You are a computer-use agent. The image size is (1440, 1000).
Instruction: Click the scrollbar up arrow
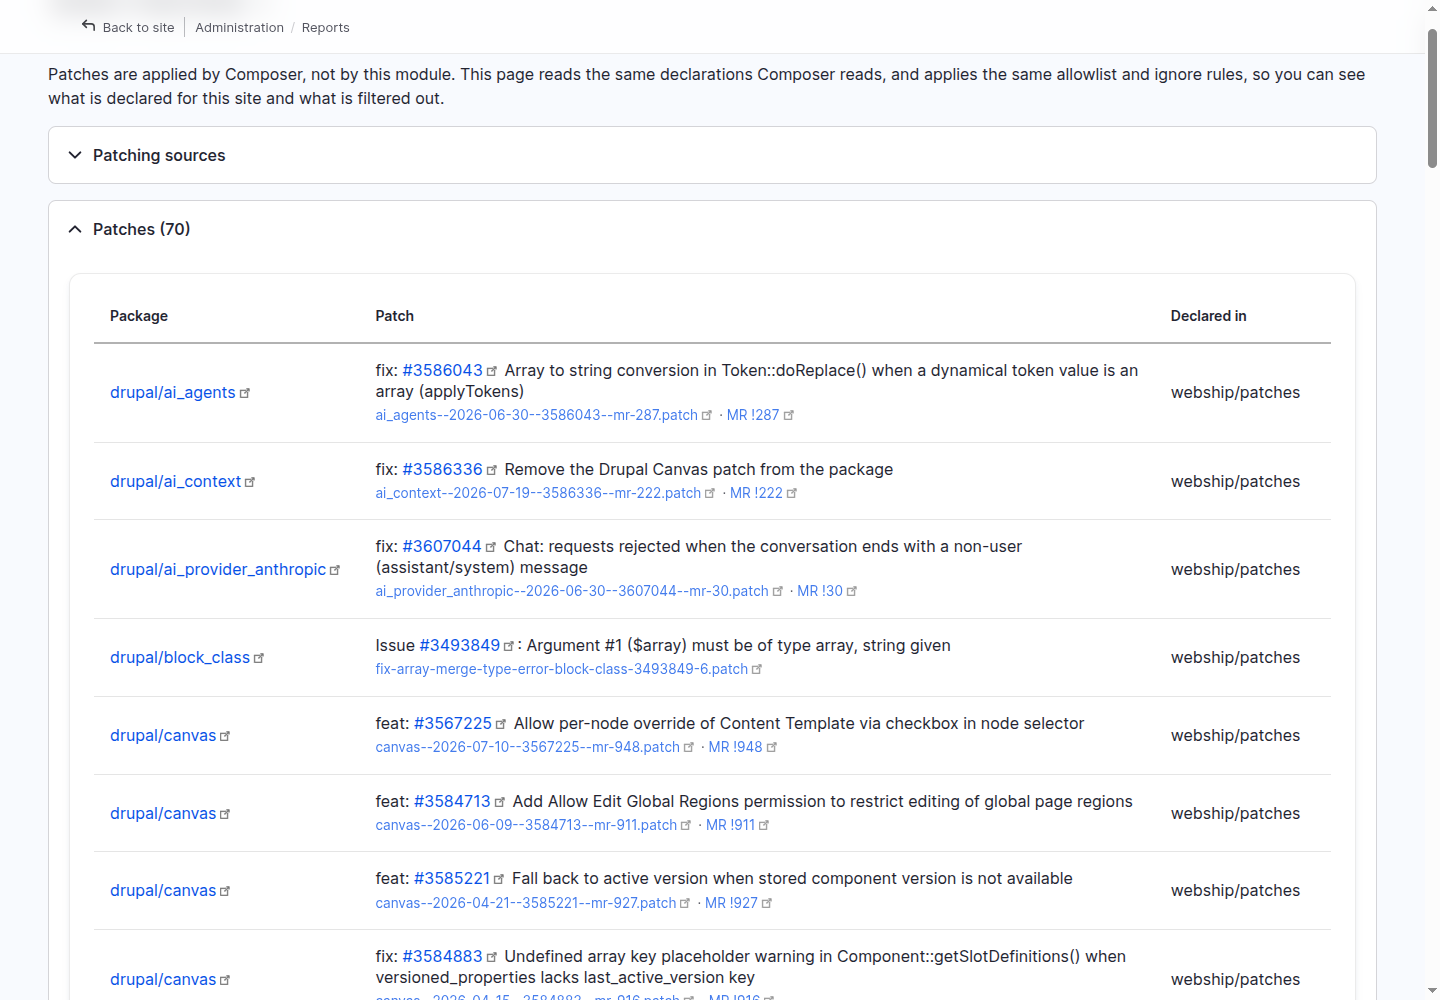[x=1432, y=9]
